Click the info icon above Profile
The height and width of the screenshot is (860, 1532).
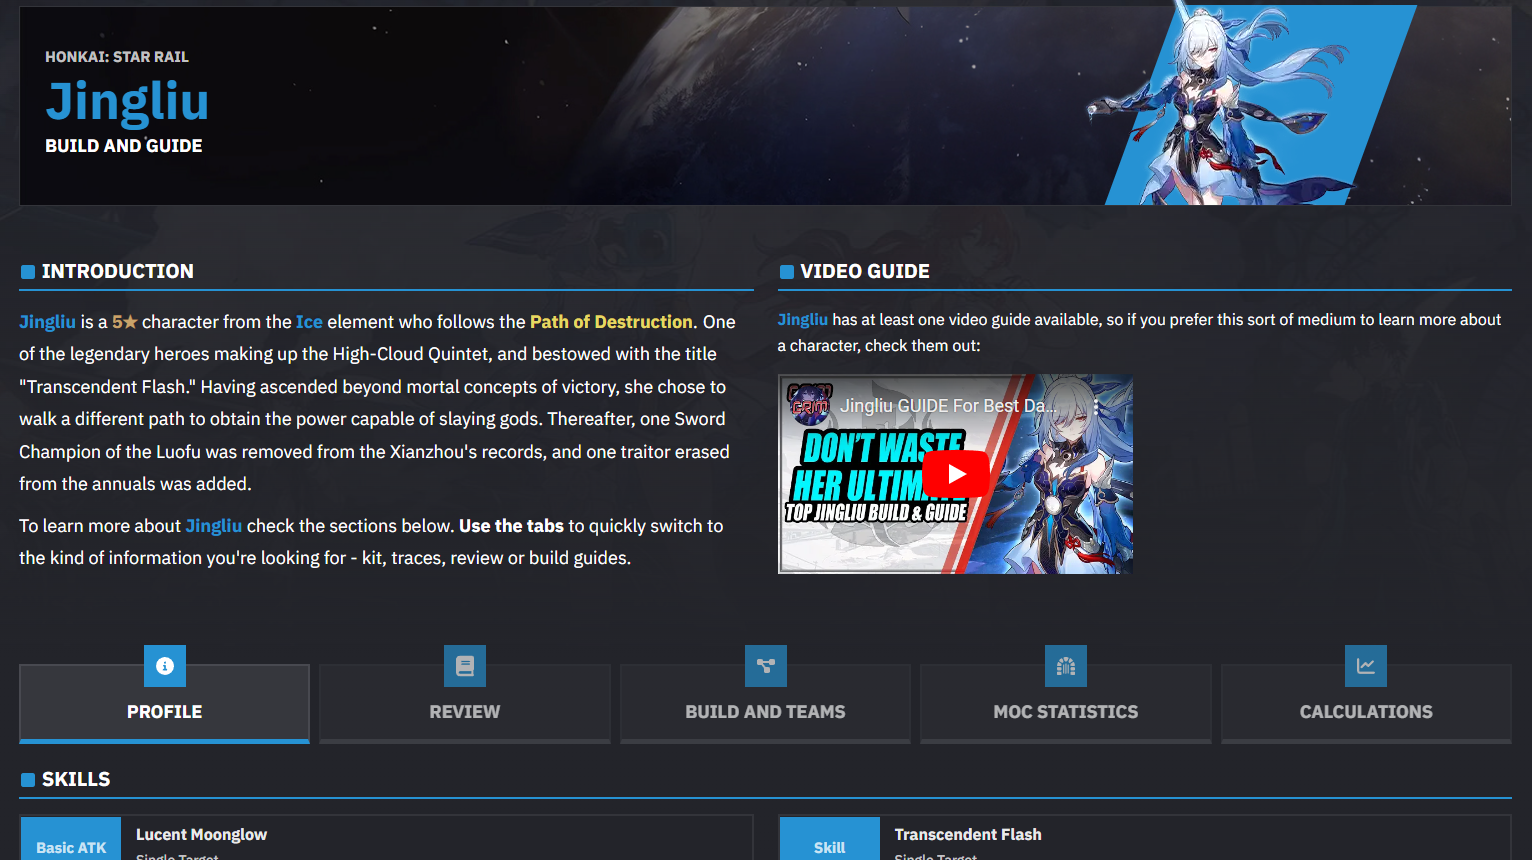click(x=165, y=666)
